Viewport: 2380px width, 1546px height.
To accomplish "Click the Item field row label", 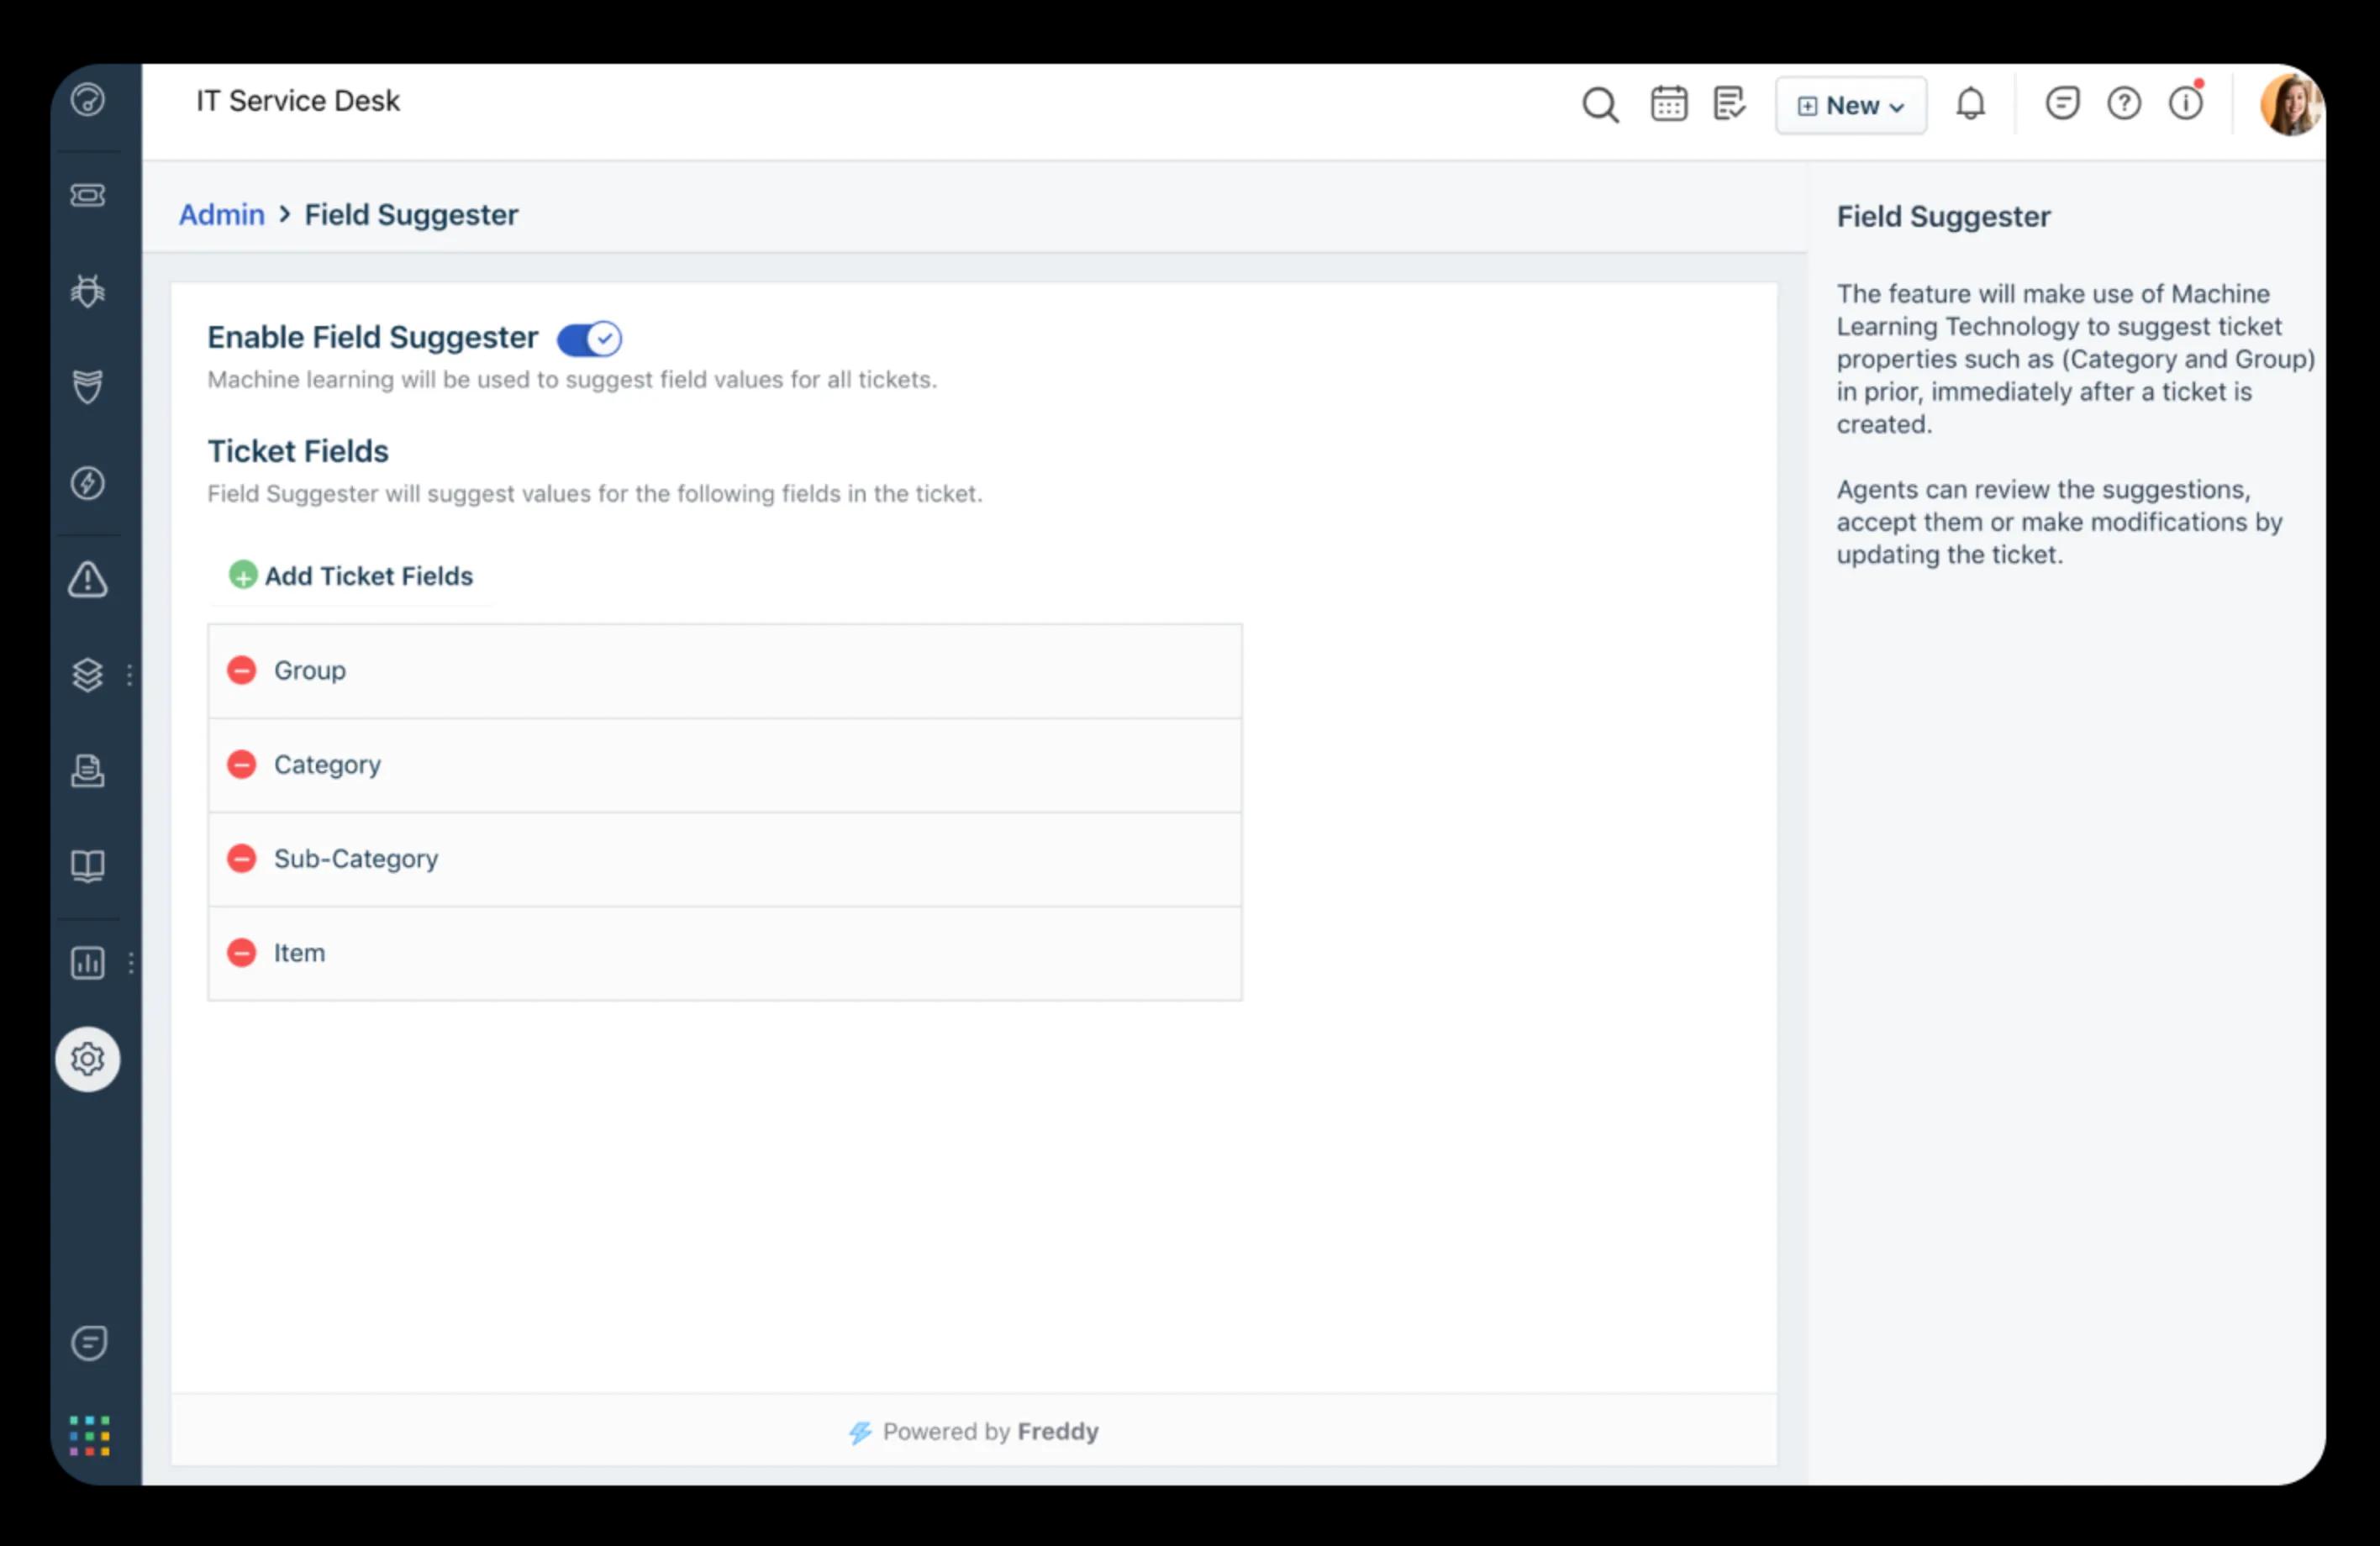I will click(x=300, y=953).
